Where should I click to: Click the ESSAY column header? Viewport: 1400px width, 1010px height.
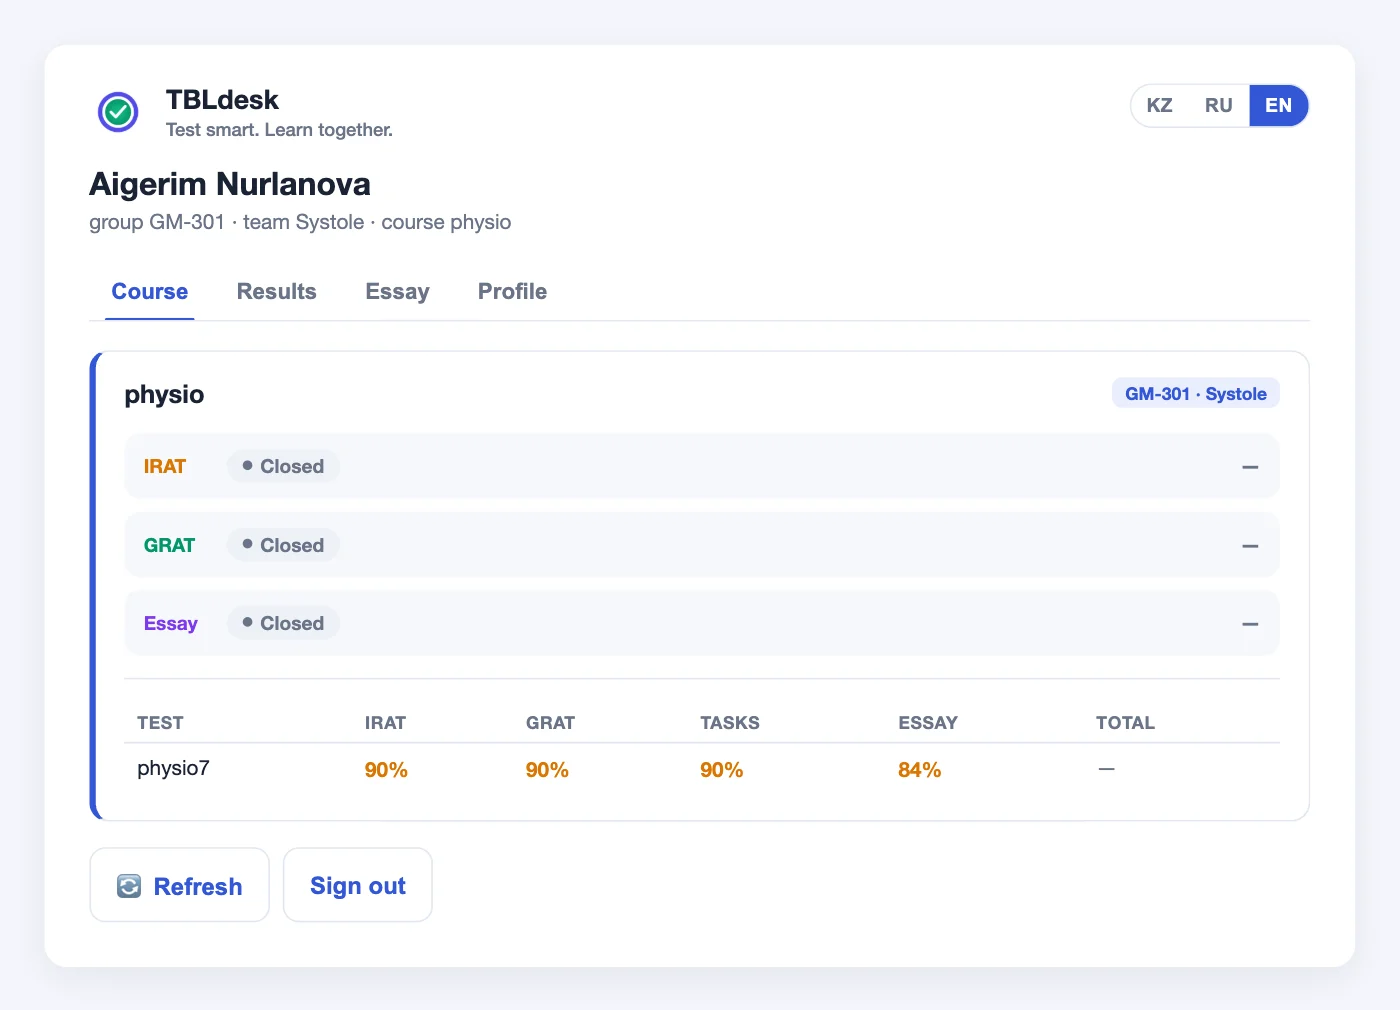pos(927,723)
